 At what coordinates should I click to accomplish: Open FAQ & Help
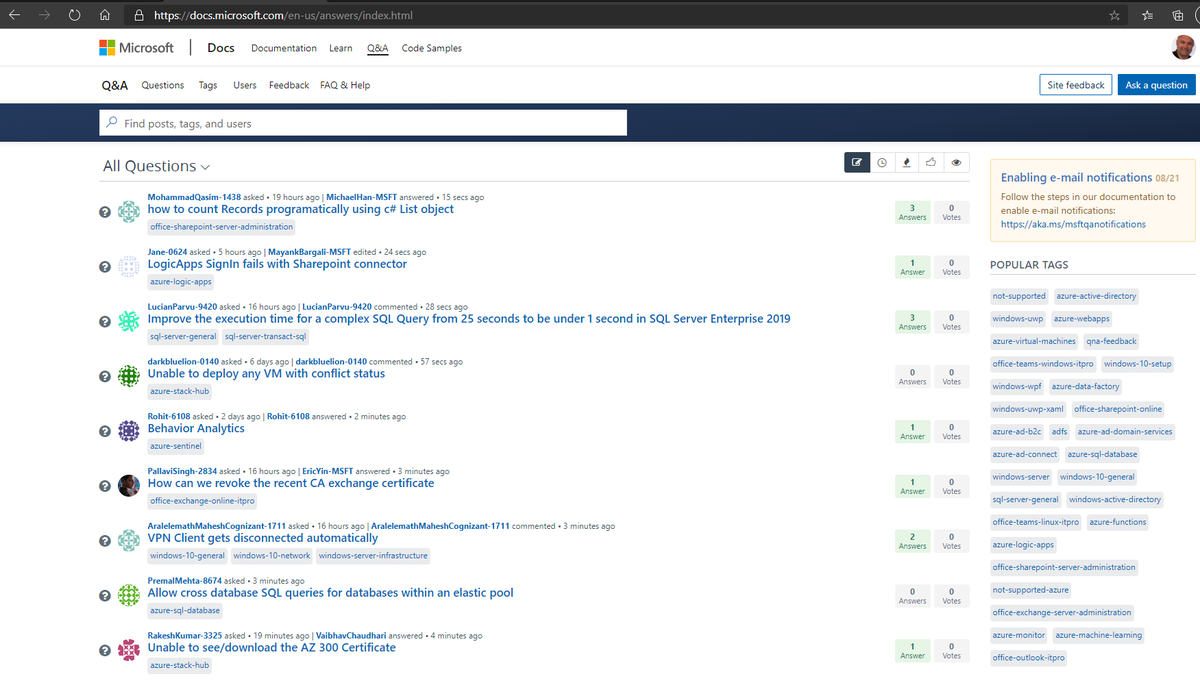click(344, 85)
